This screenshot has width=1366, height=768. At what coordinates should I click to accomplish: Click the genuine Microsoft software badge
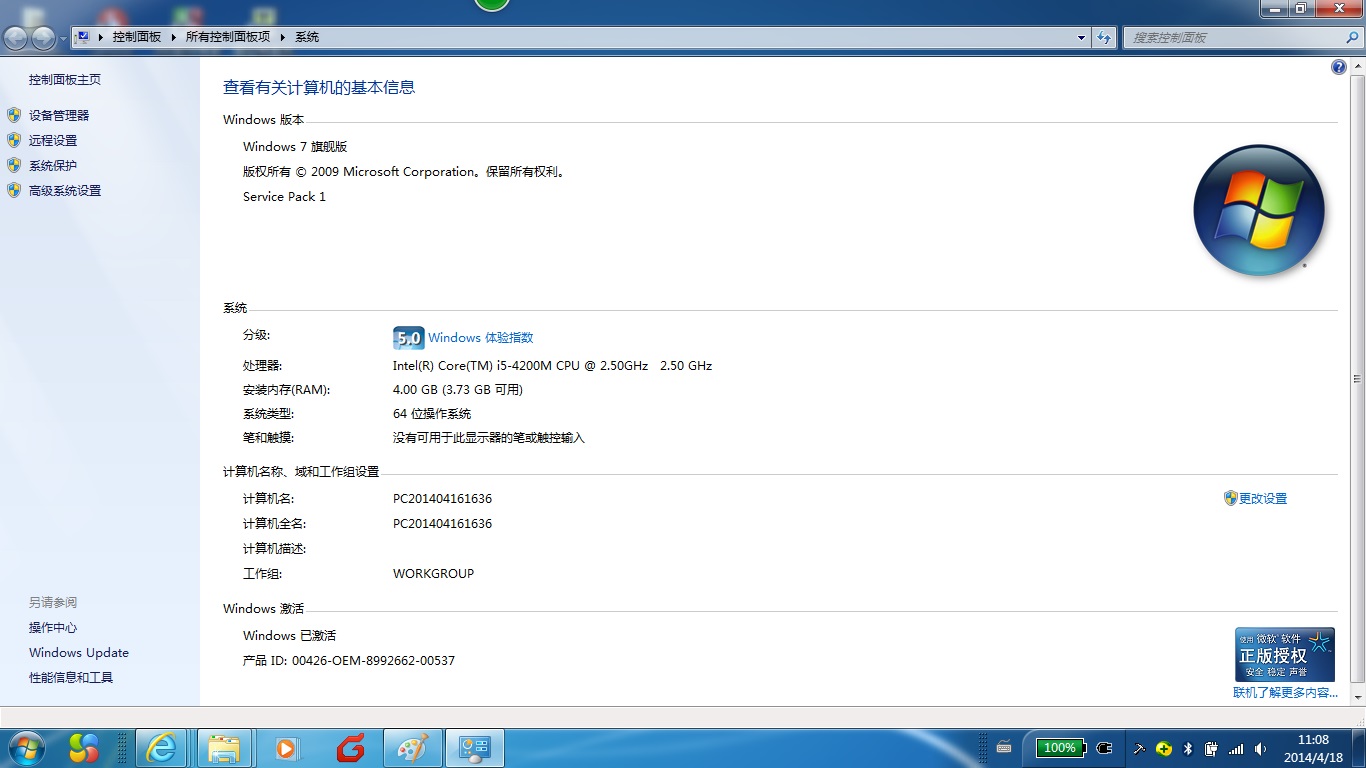pos(1285,655)
